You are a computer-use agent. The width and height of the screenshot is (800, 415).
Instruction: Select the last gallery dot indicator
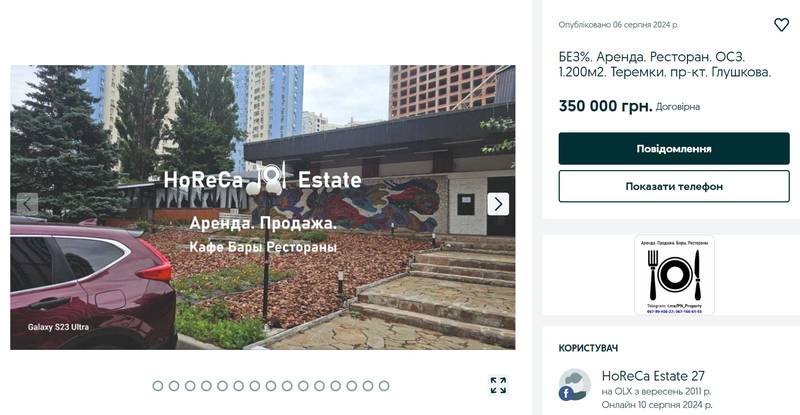coord(384,386)
